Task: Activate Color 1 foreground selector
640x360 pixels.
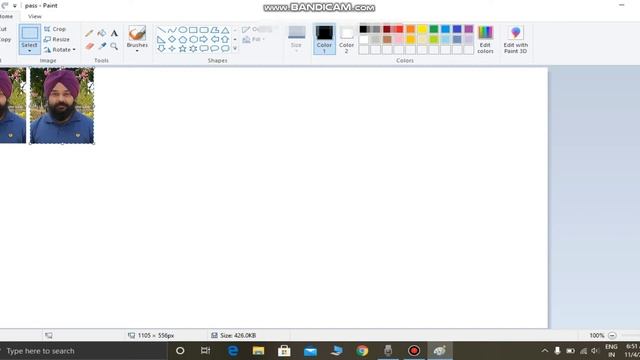Action: 324,40
